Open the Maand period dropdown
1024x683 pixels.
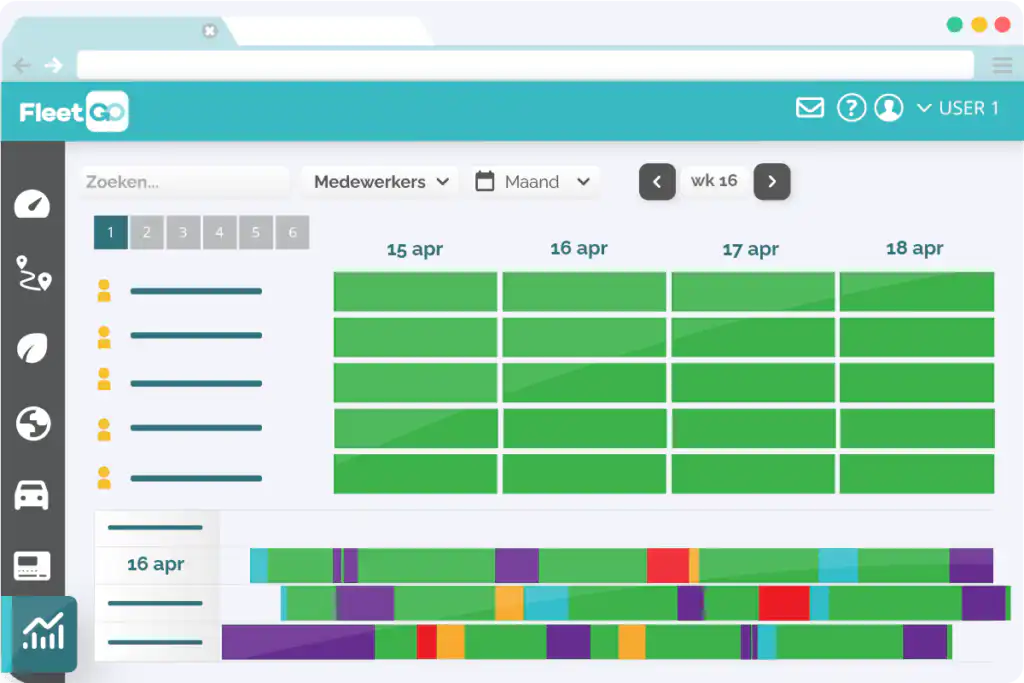(x=534, y=182)
